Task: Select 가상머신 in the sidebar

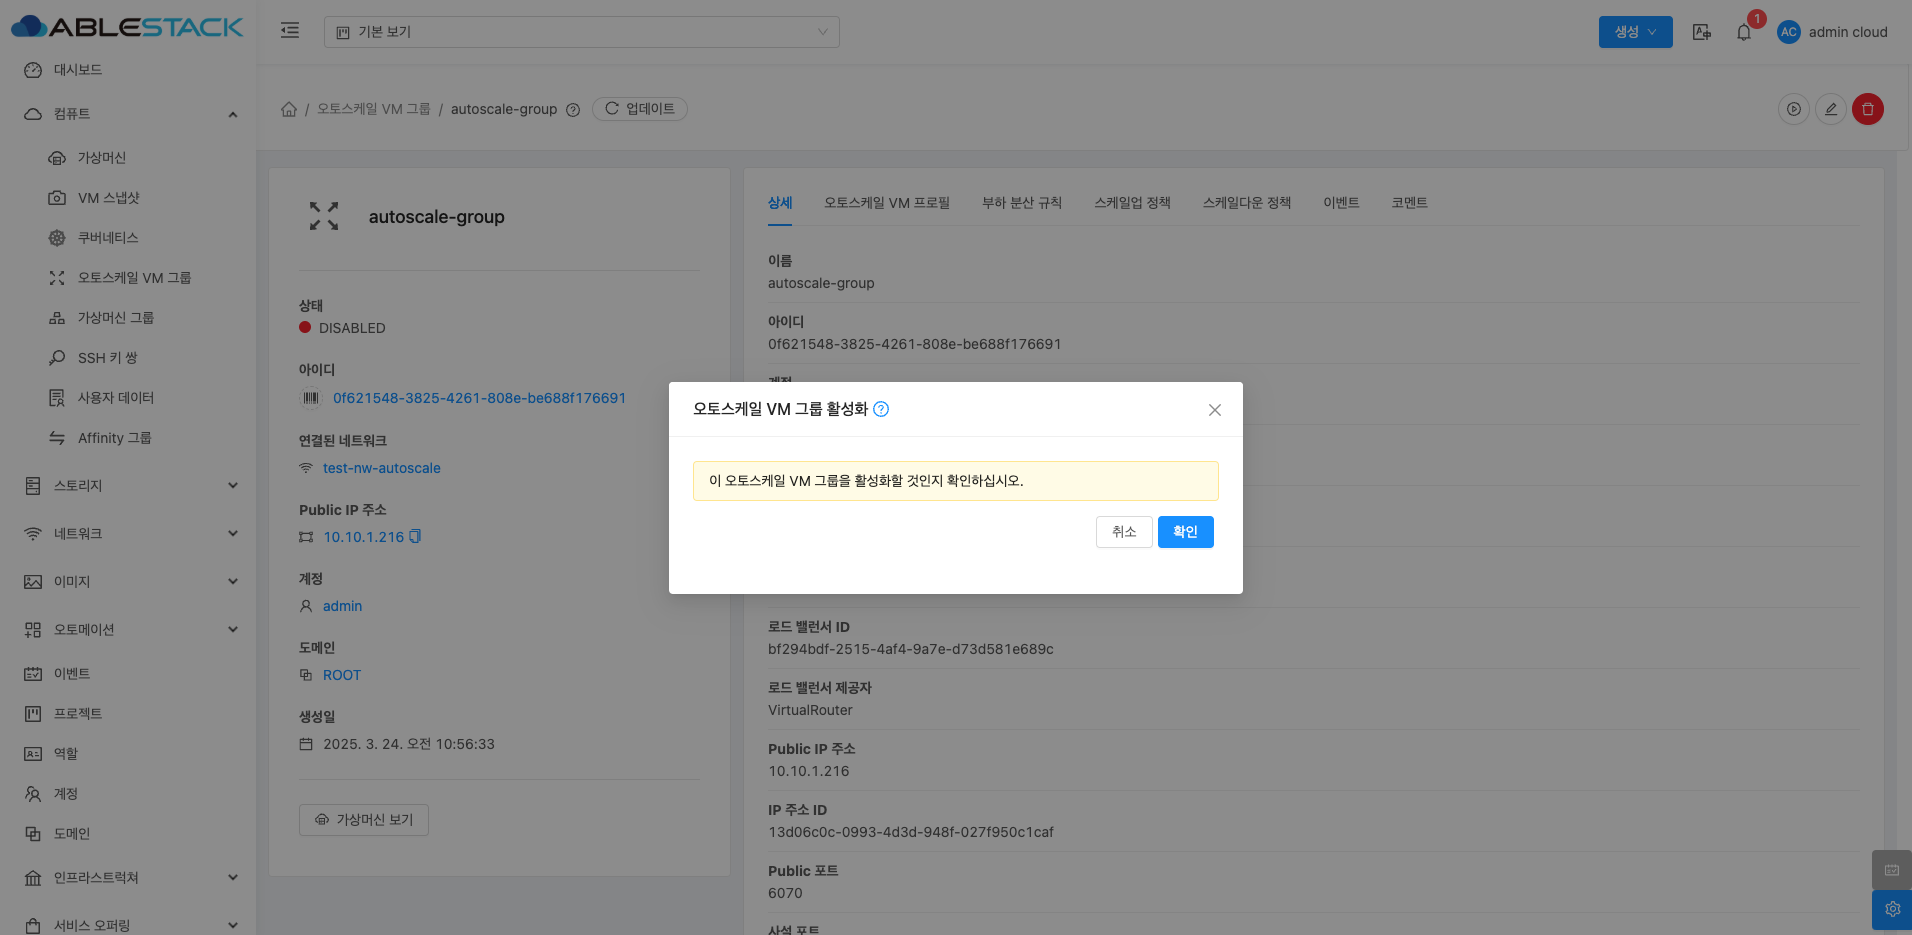Action: (x=102, y=158)
